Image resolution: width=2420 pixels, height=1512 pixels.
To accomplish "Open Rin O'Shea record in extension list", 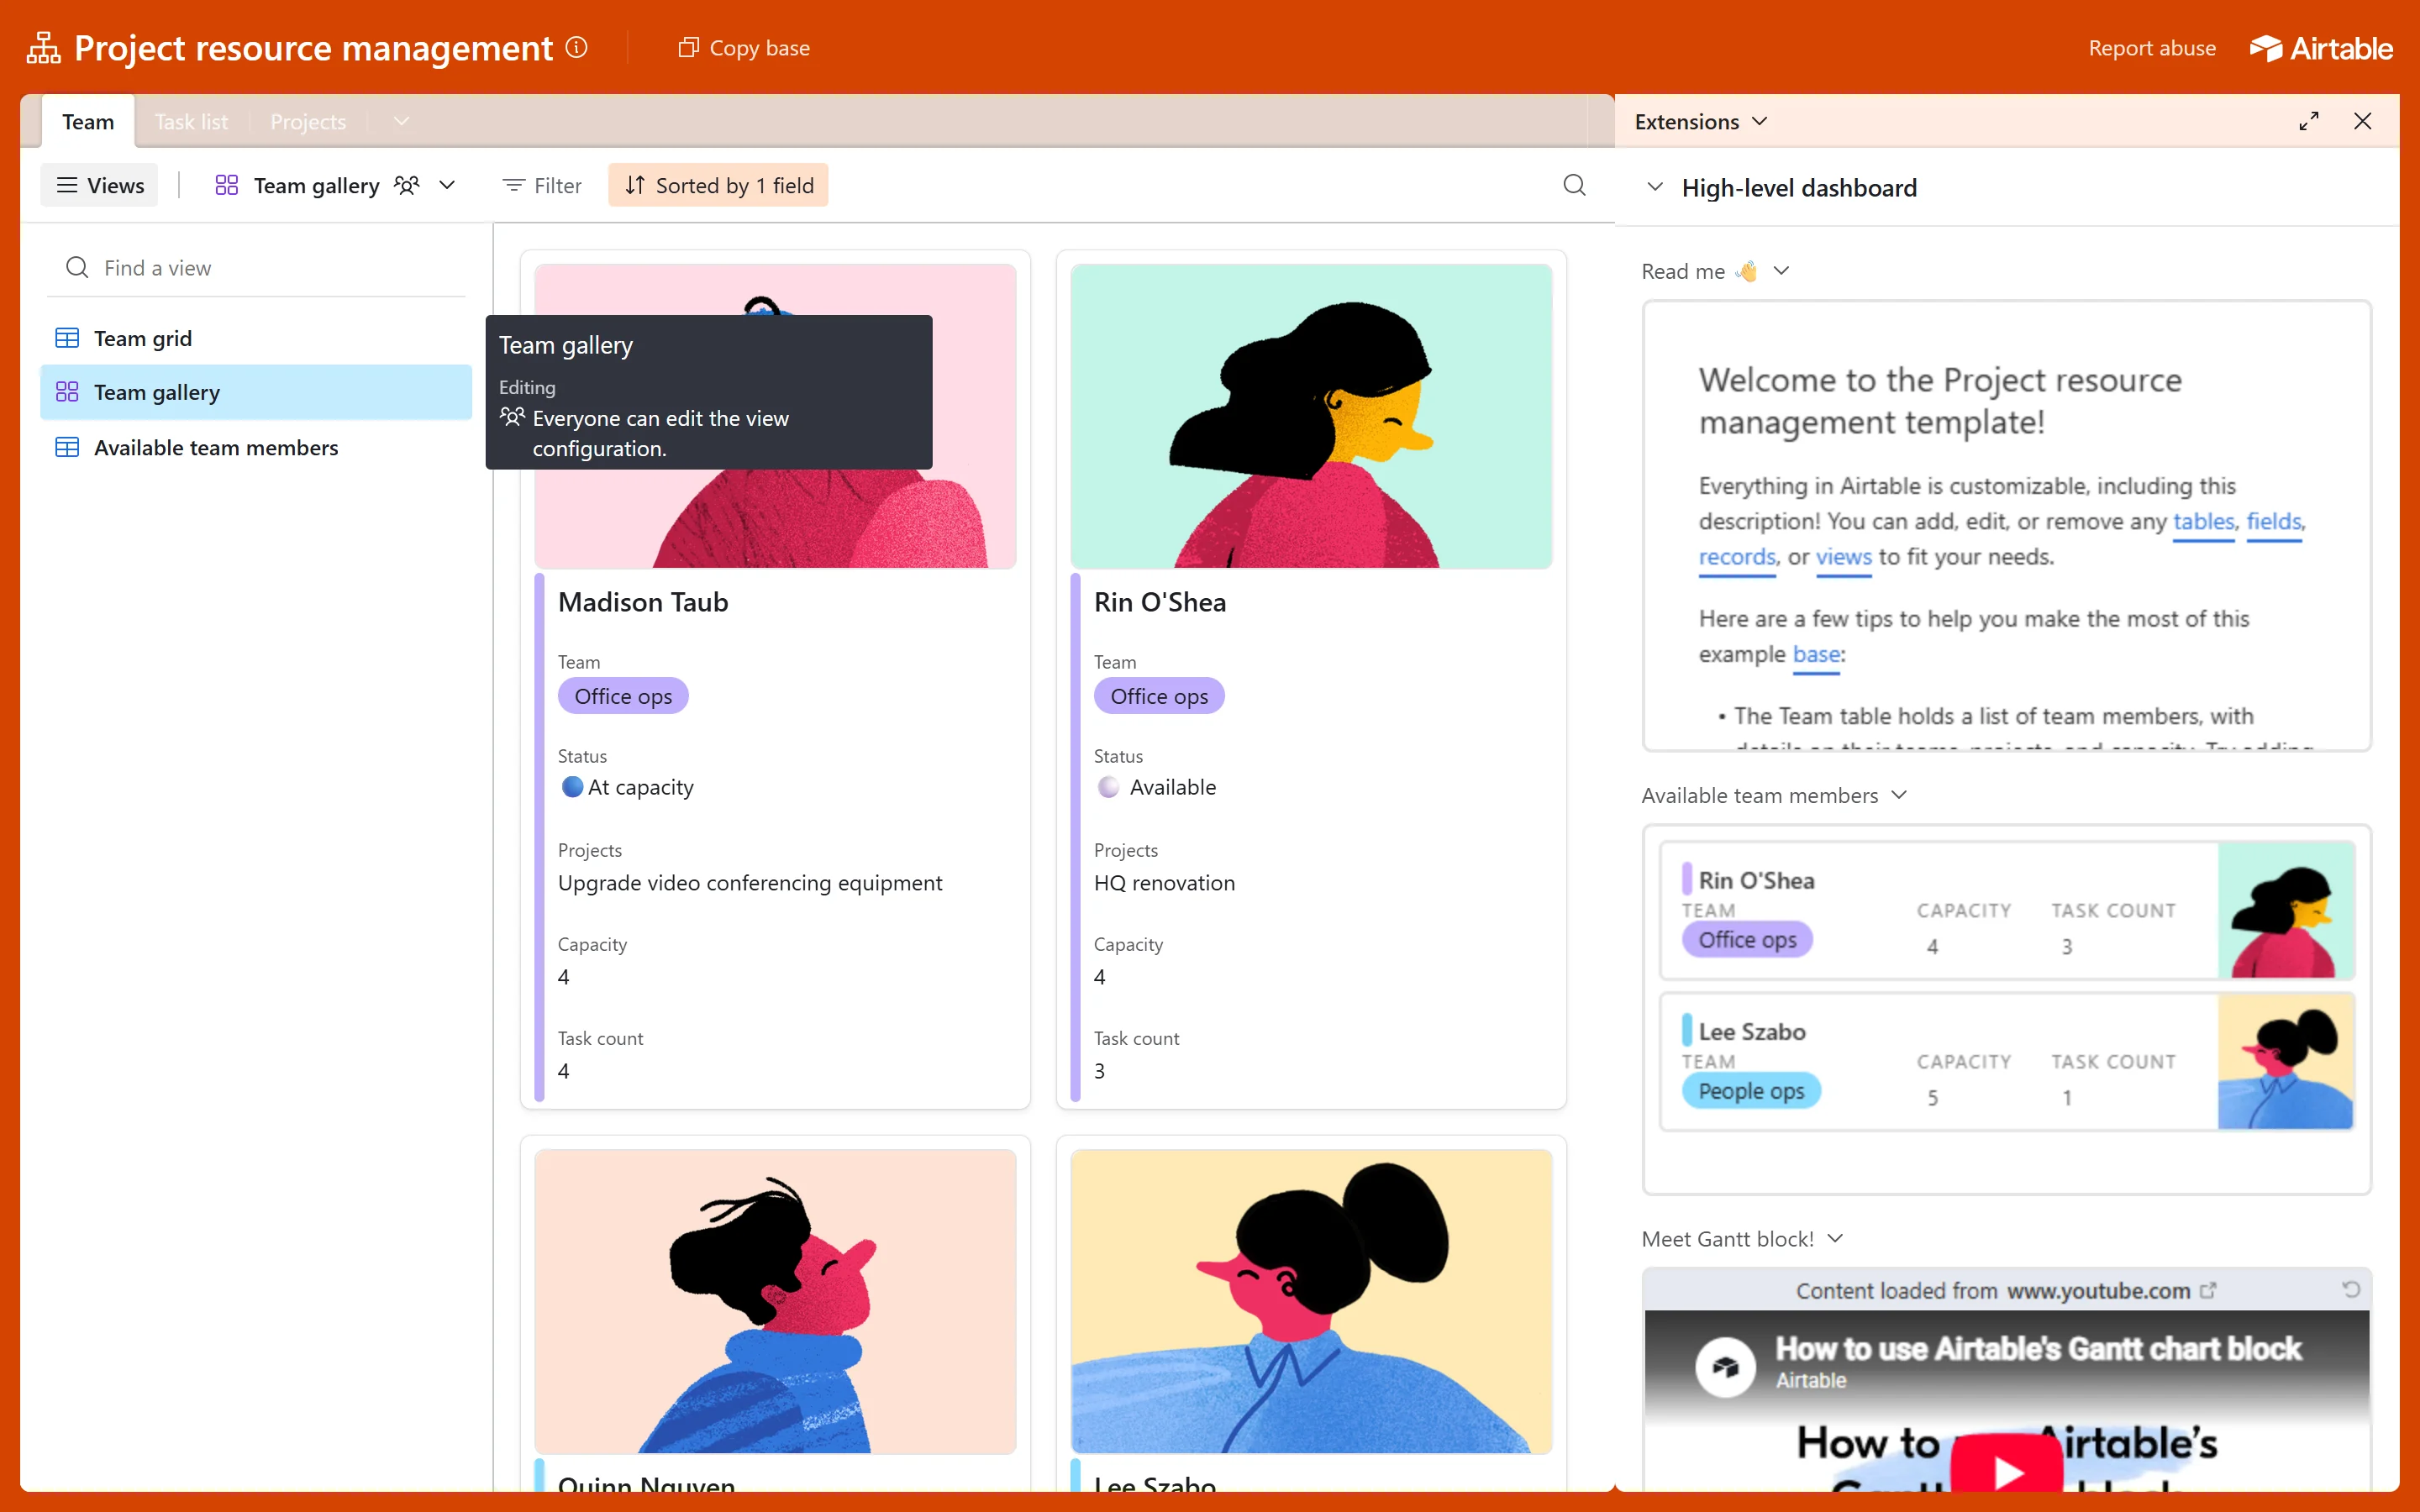I will tap(2007, 910).
